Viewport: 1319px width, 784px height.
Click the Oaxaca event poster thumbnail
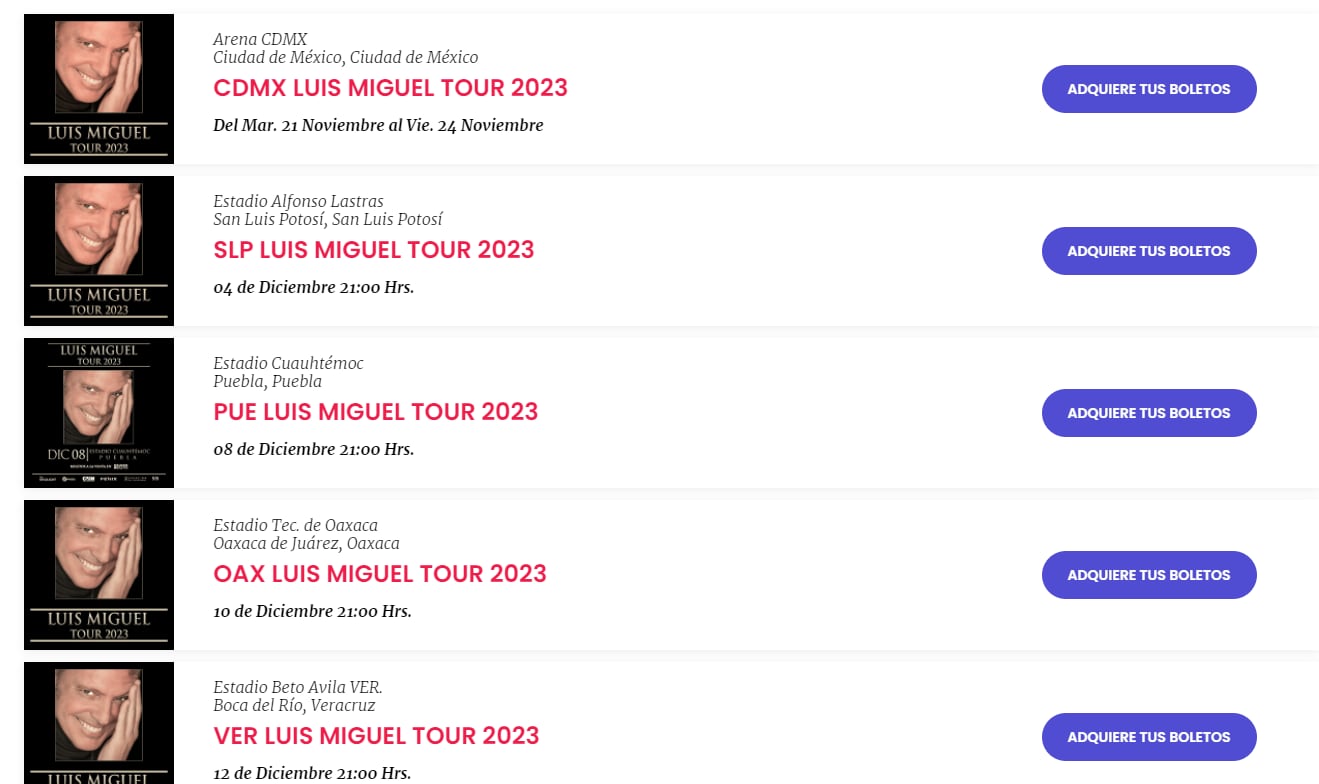click(99, 575)
